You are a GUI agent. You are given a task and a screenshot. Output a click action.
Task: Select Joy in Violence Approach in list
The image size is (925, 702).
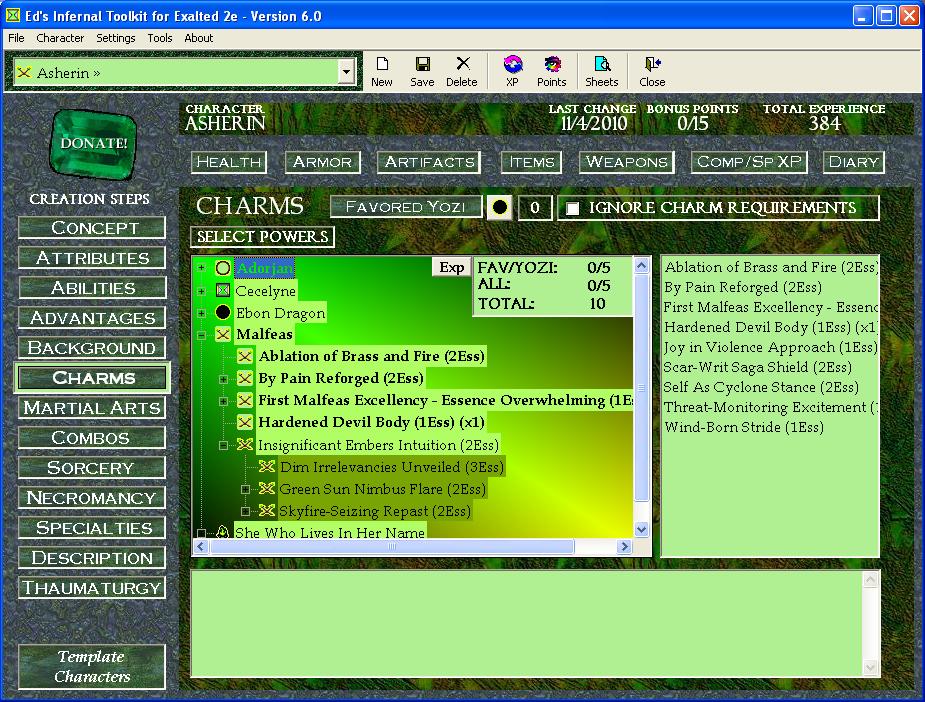(770, 347)
